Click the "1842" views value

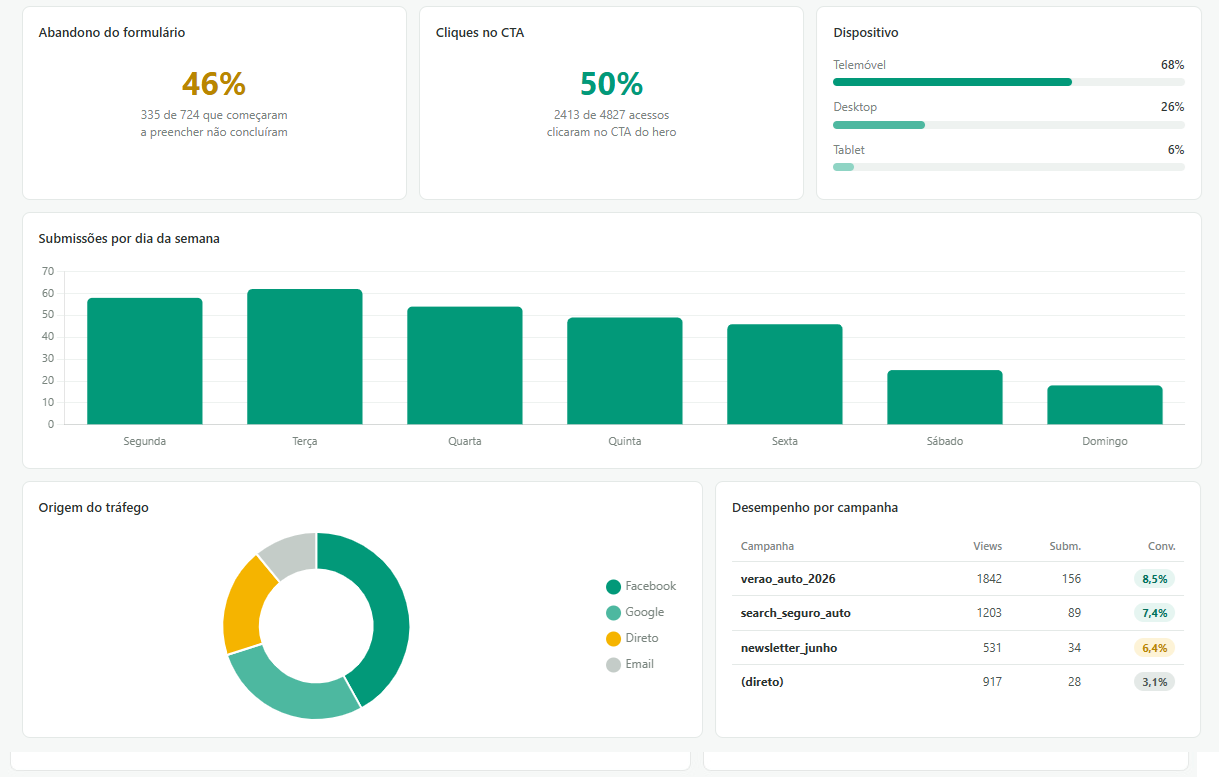point(989,579)
